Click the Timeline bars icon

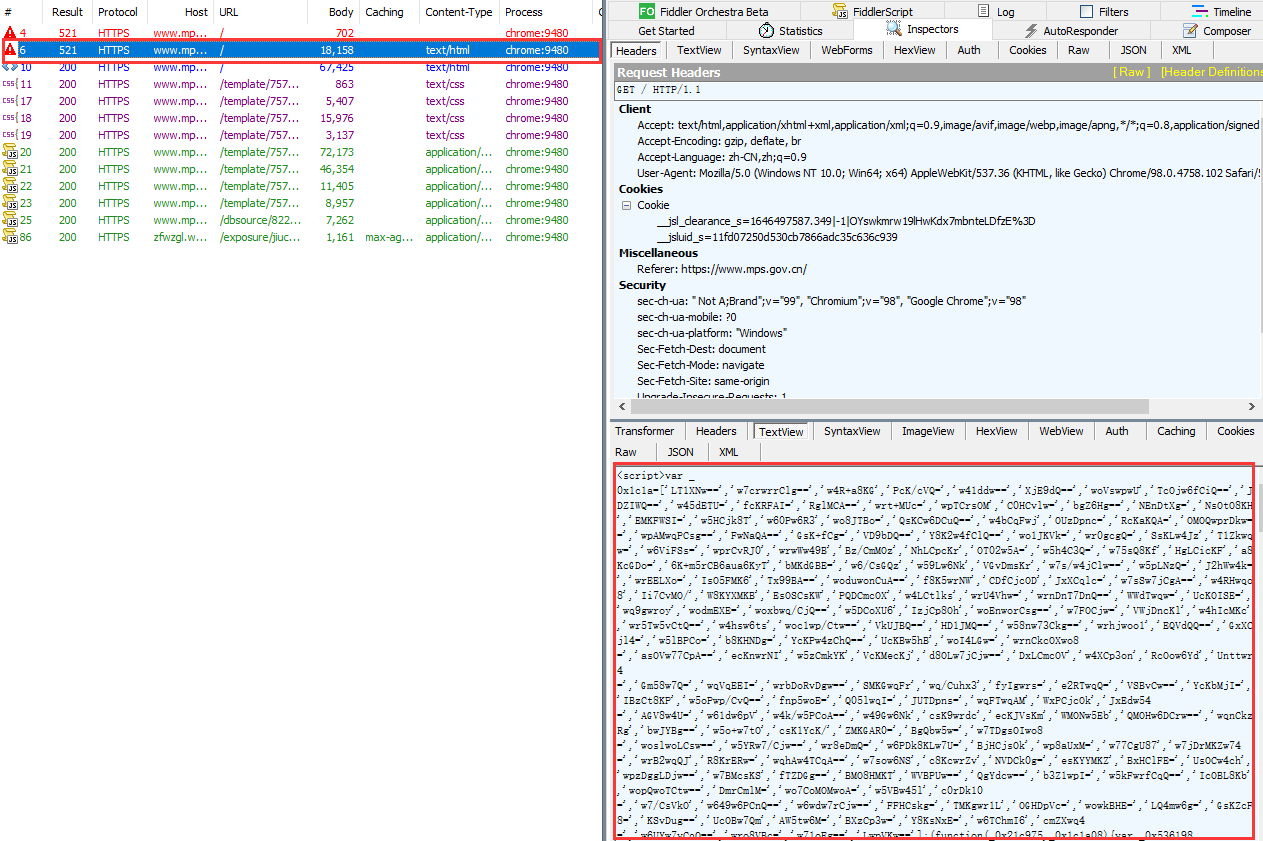[1197, 12]
